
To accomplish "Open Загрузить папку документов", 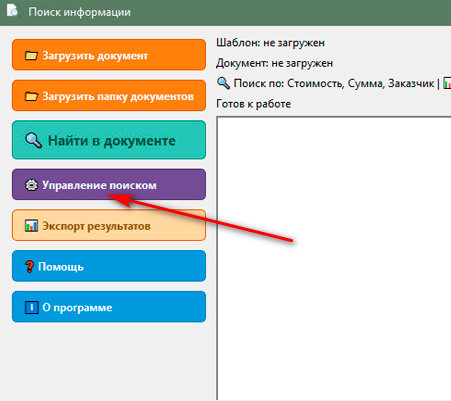I will (x=109, y=96).
